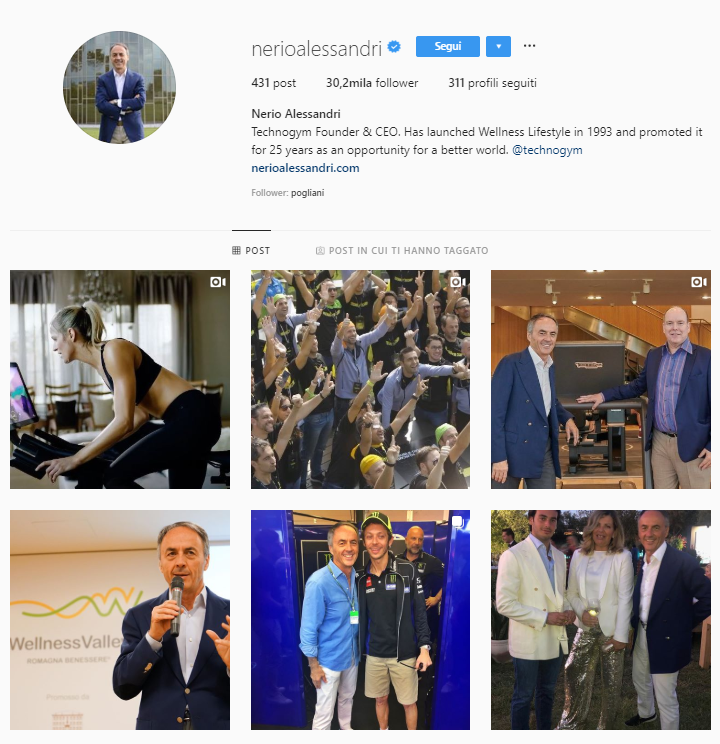
Task: Click video icon on gym equipment post
Action: click(x=699, y=282)
